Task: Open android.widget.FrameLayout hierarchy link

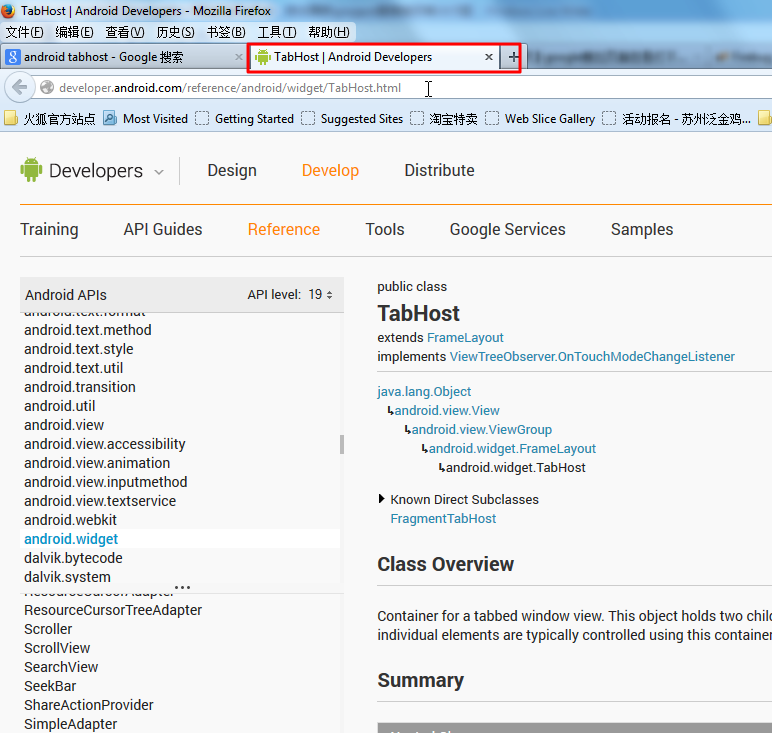Action: [512, 448]
